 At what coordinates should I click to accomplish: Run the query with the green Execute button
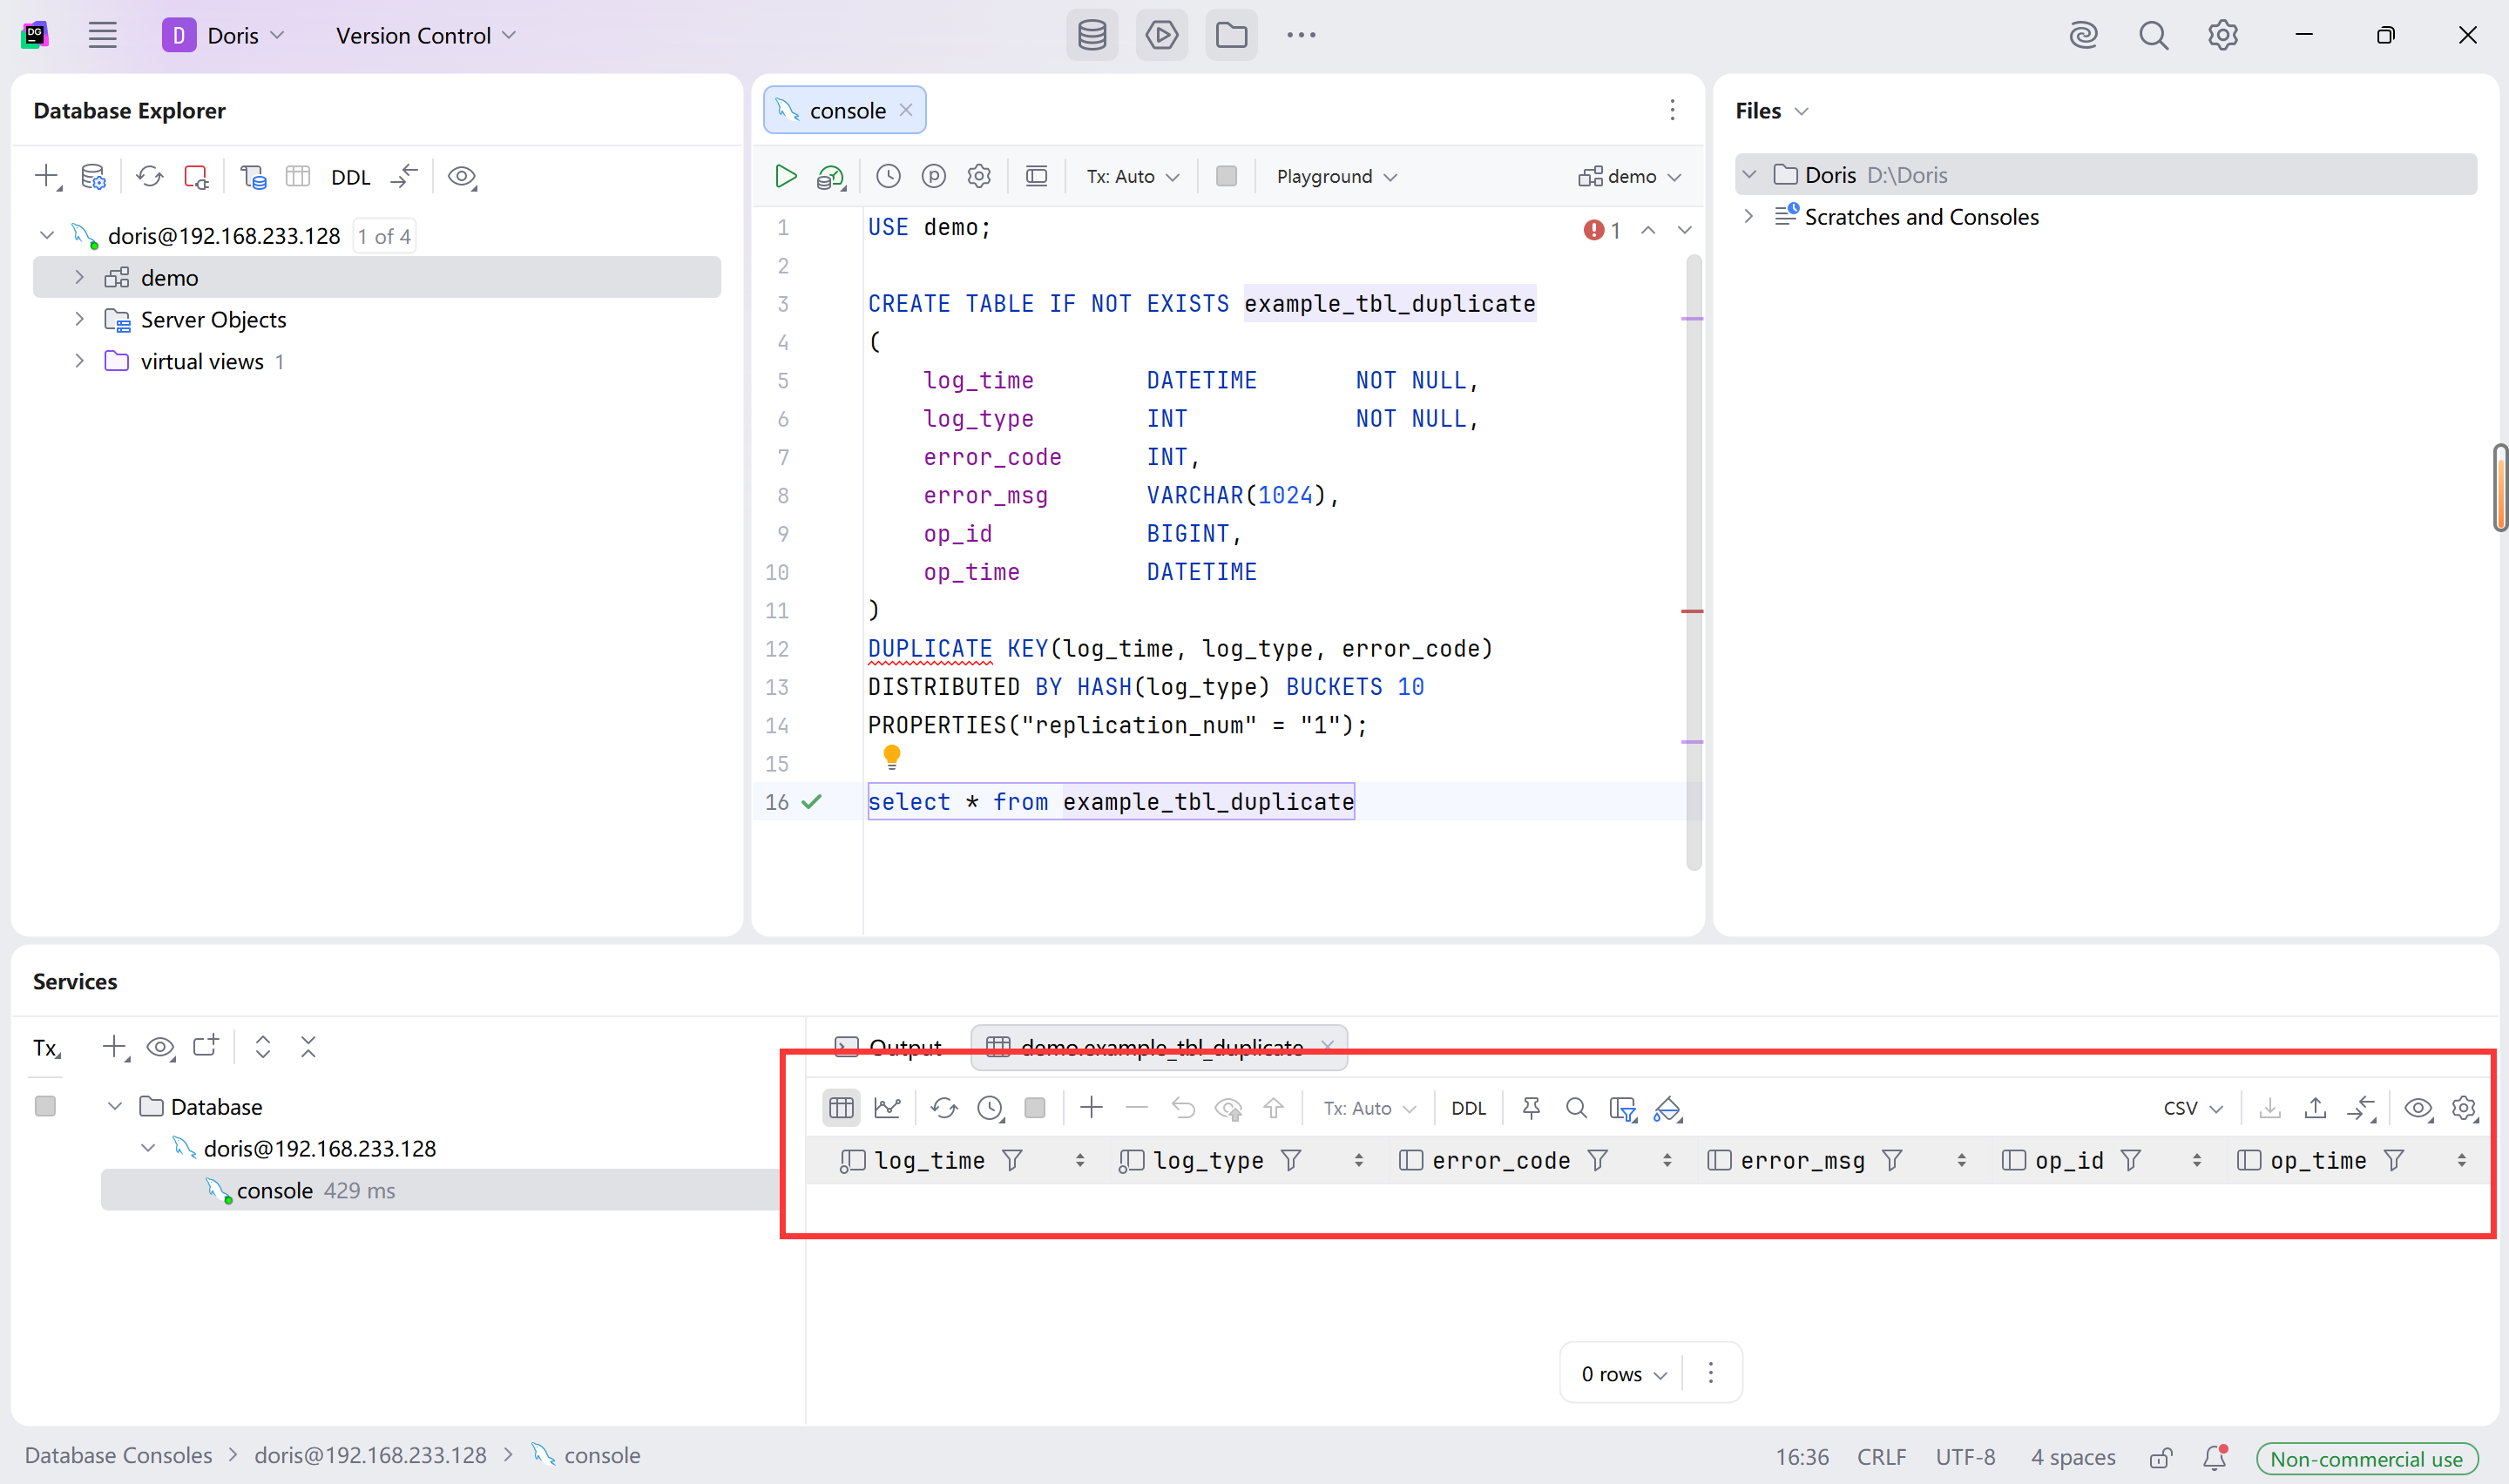coord(785,176)
